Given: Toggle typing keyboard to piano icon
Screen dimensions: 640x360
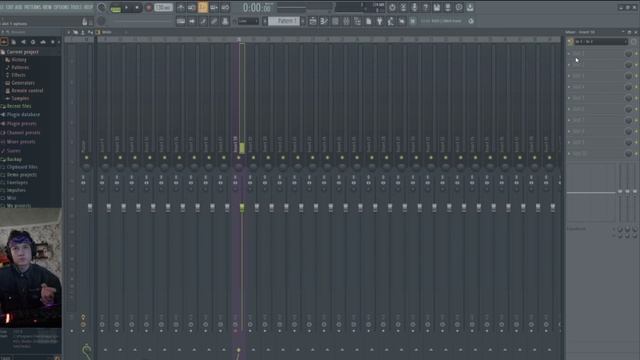Looking at the screenshot, I should point(181,21).
